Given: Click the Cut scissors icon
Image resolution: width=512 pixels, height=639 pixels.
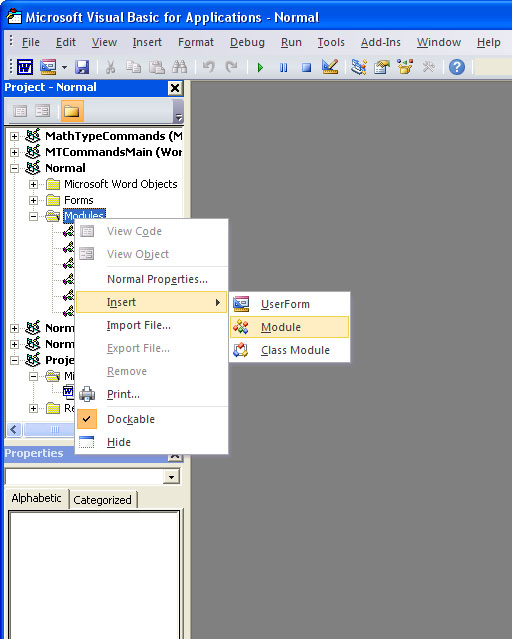Looking at the screenshot, I should coord(110,67).
